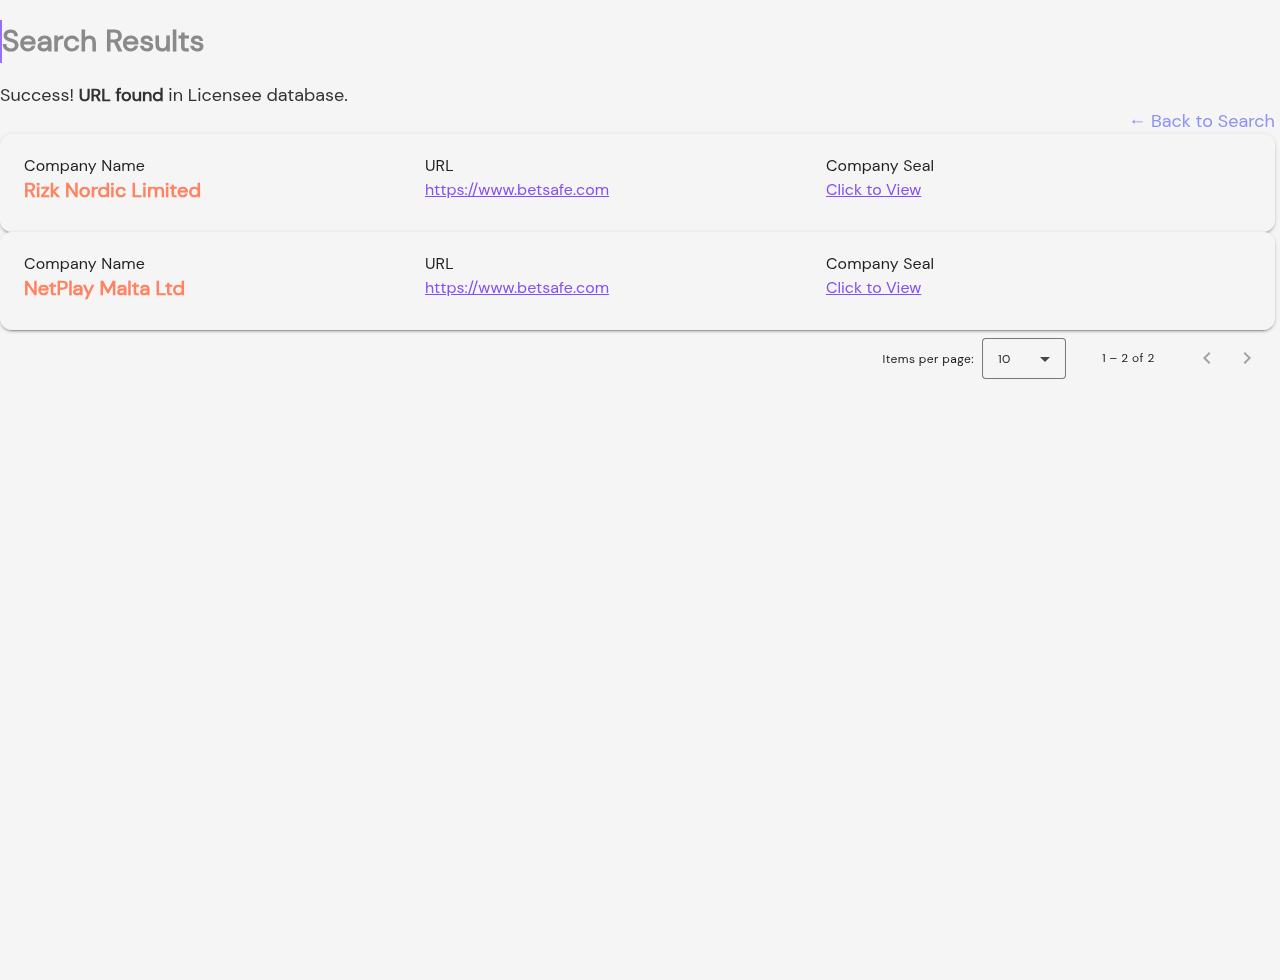1280x980 pixels.
Task: View company seal for Rizk Nordic Limited
Action: pos(873,190)
